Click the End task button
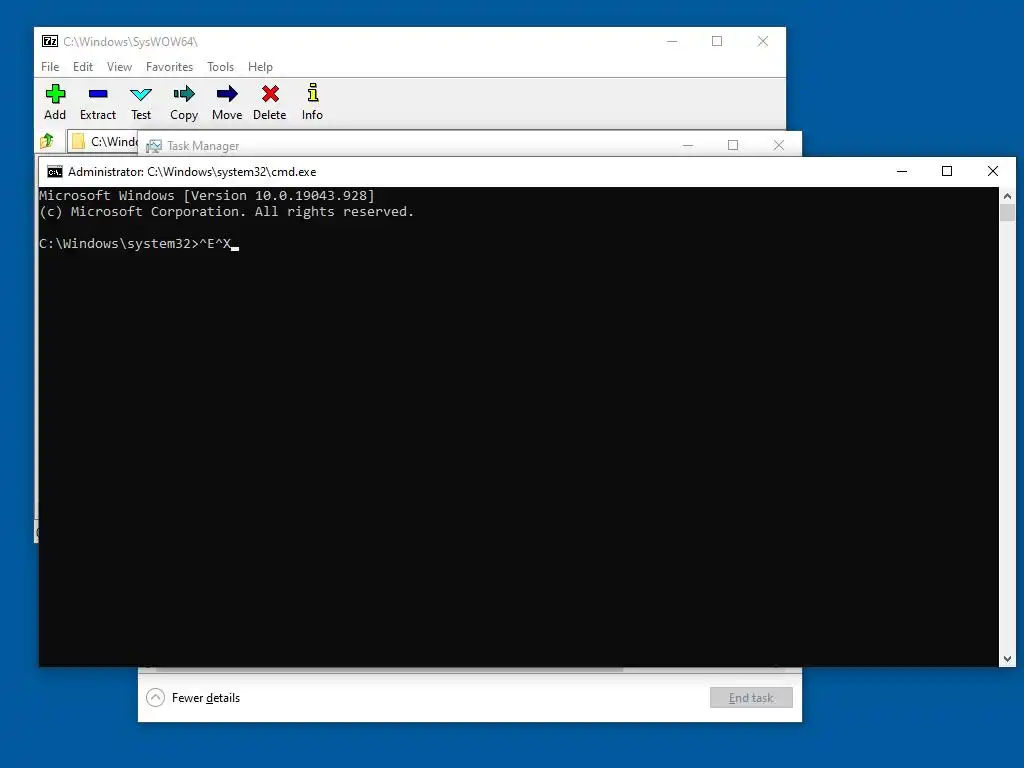This screenshot has width=1024, height=768. (x=751, y=698)
